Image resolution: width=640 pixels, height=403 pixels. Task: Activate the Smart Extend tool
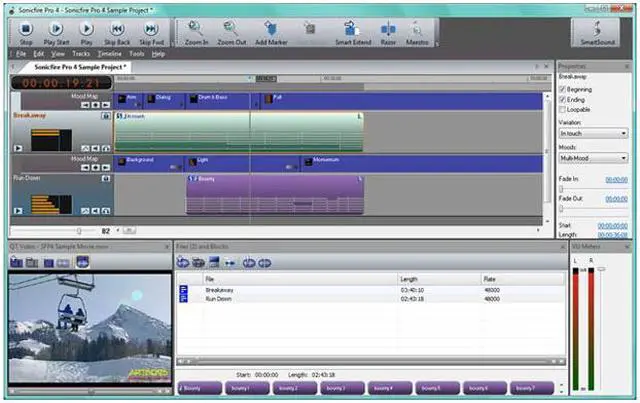351,29
